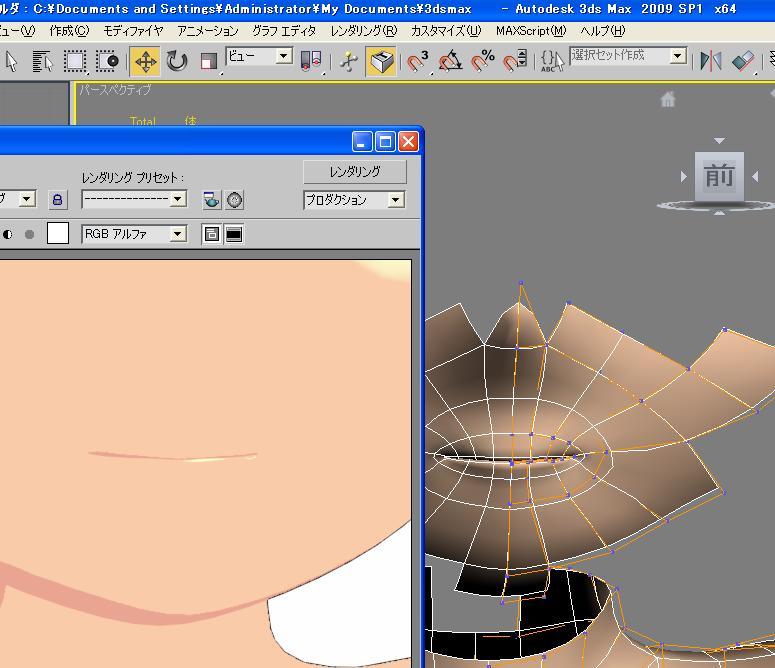Rotate ViewCube with right arrow
This screenshot has height=668, width=775.
pyautogui.click(x=755, y=176)
